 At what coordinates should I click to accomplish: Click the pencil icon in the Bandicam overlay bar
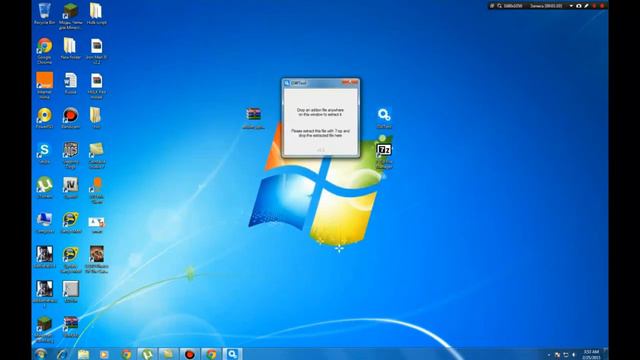[x=586, y=6]
